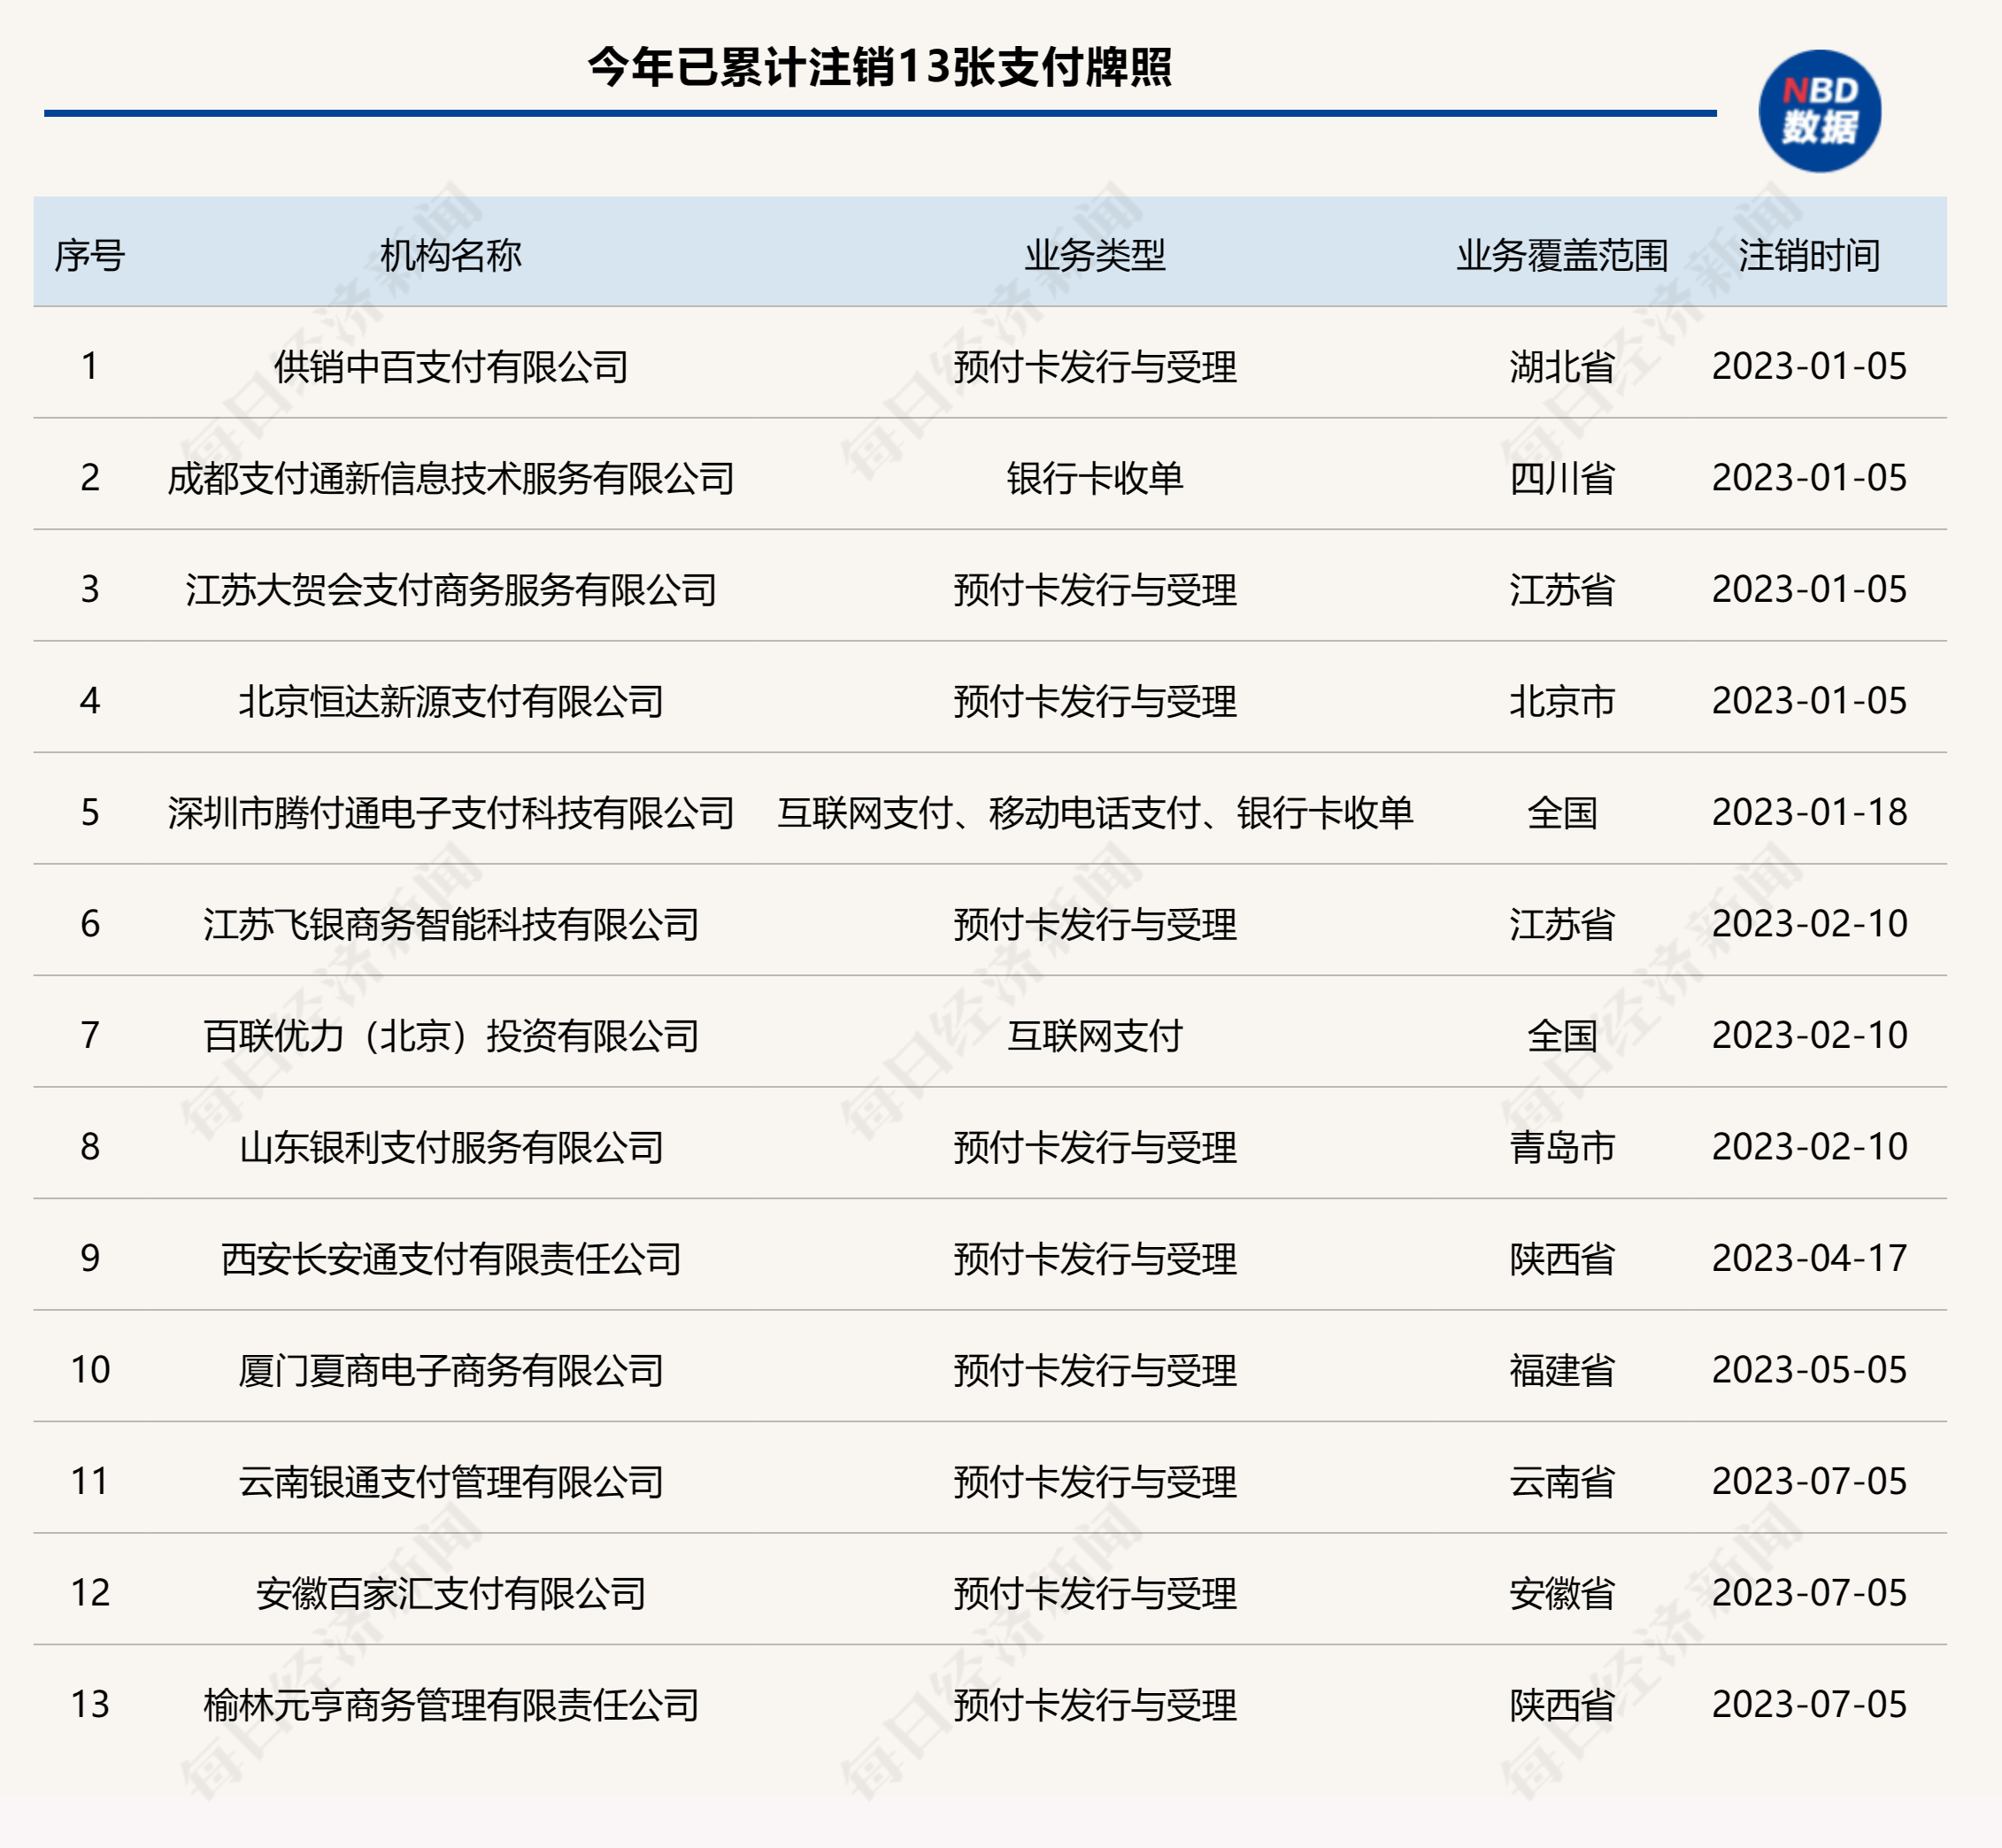
Task: Click the 青岛市 coverage cell
Action: [x=1562, y=1148]
